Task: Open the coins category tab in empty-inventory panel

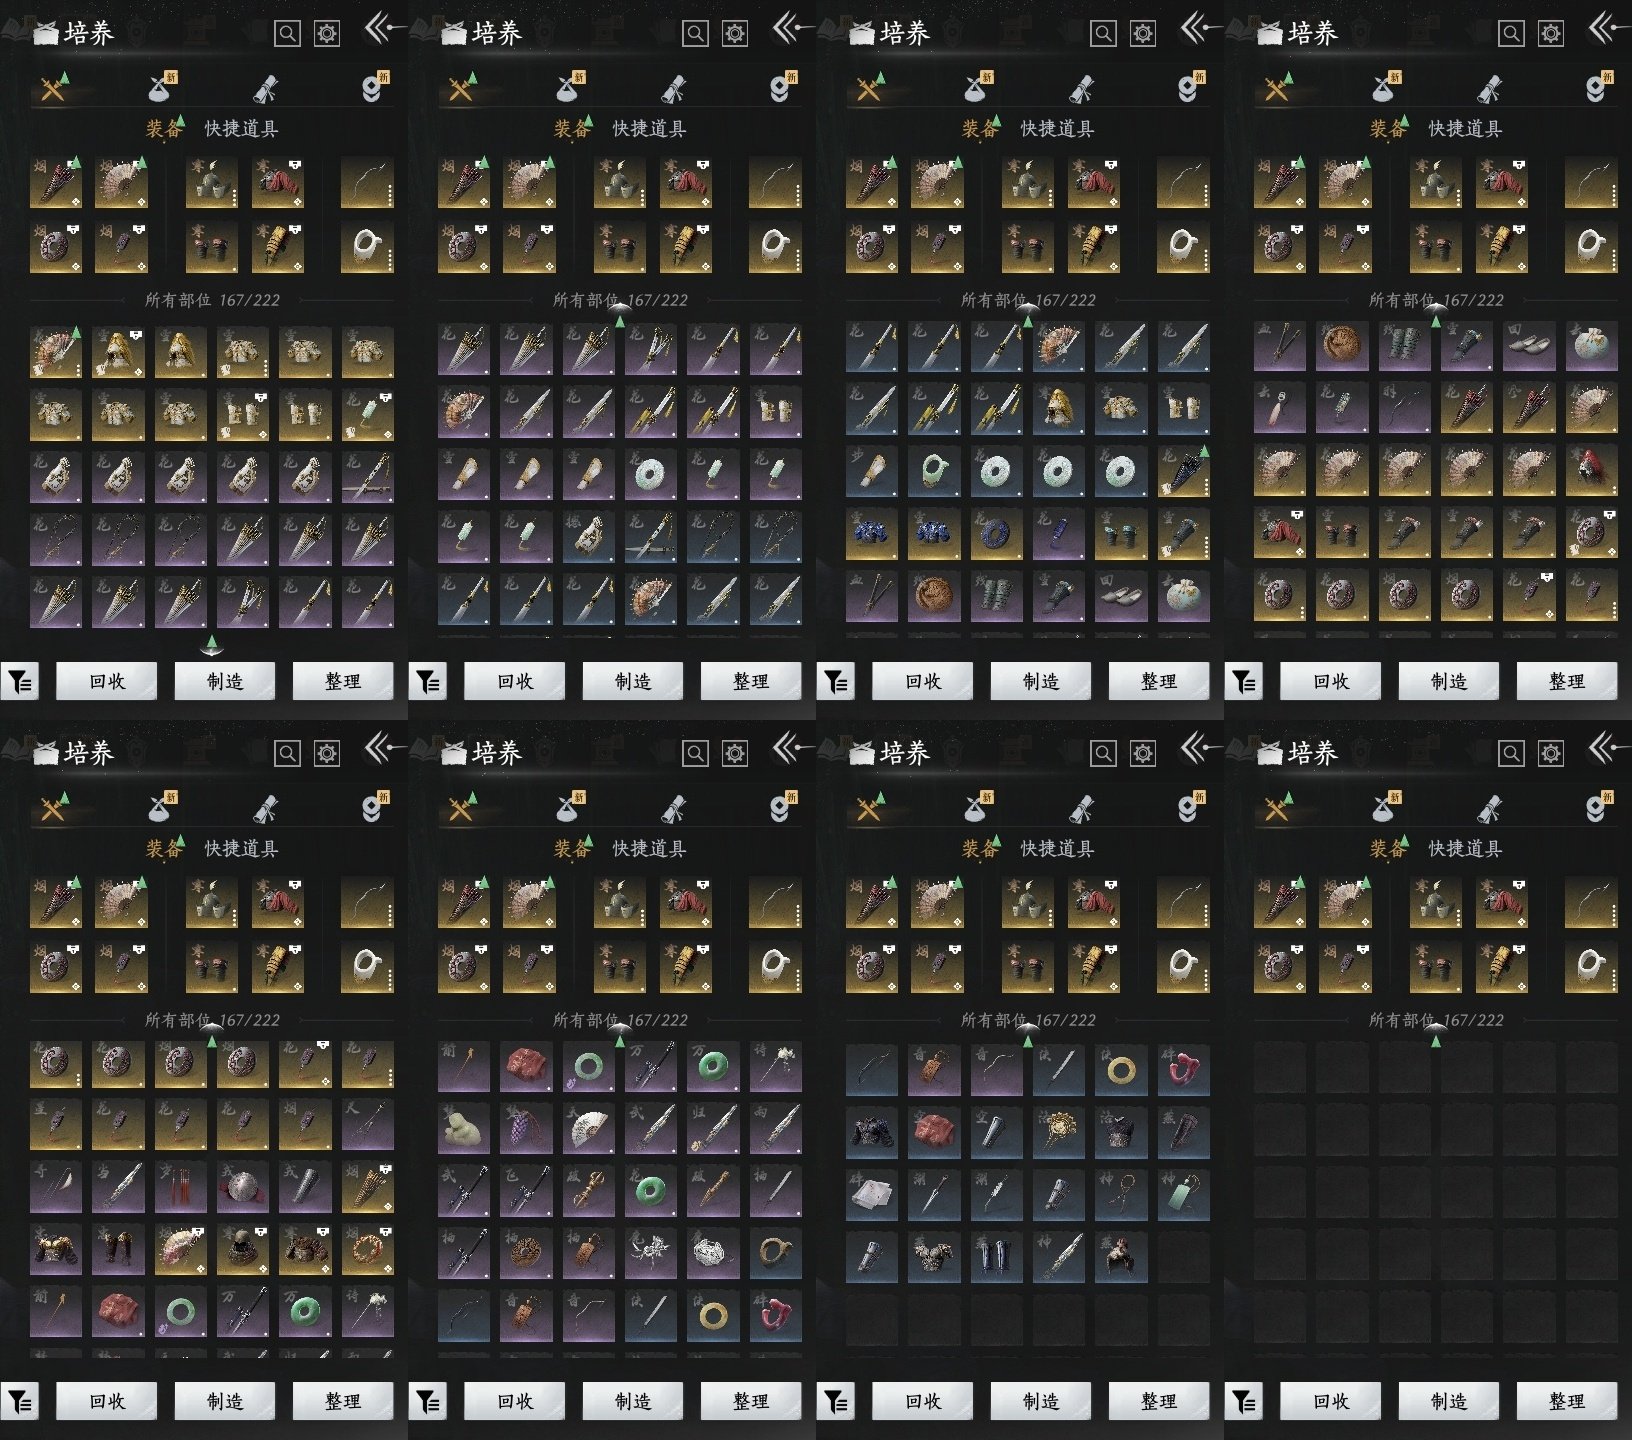Action: 1597,810
